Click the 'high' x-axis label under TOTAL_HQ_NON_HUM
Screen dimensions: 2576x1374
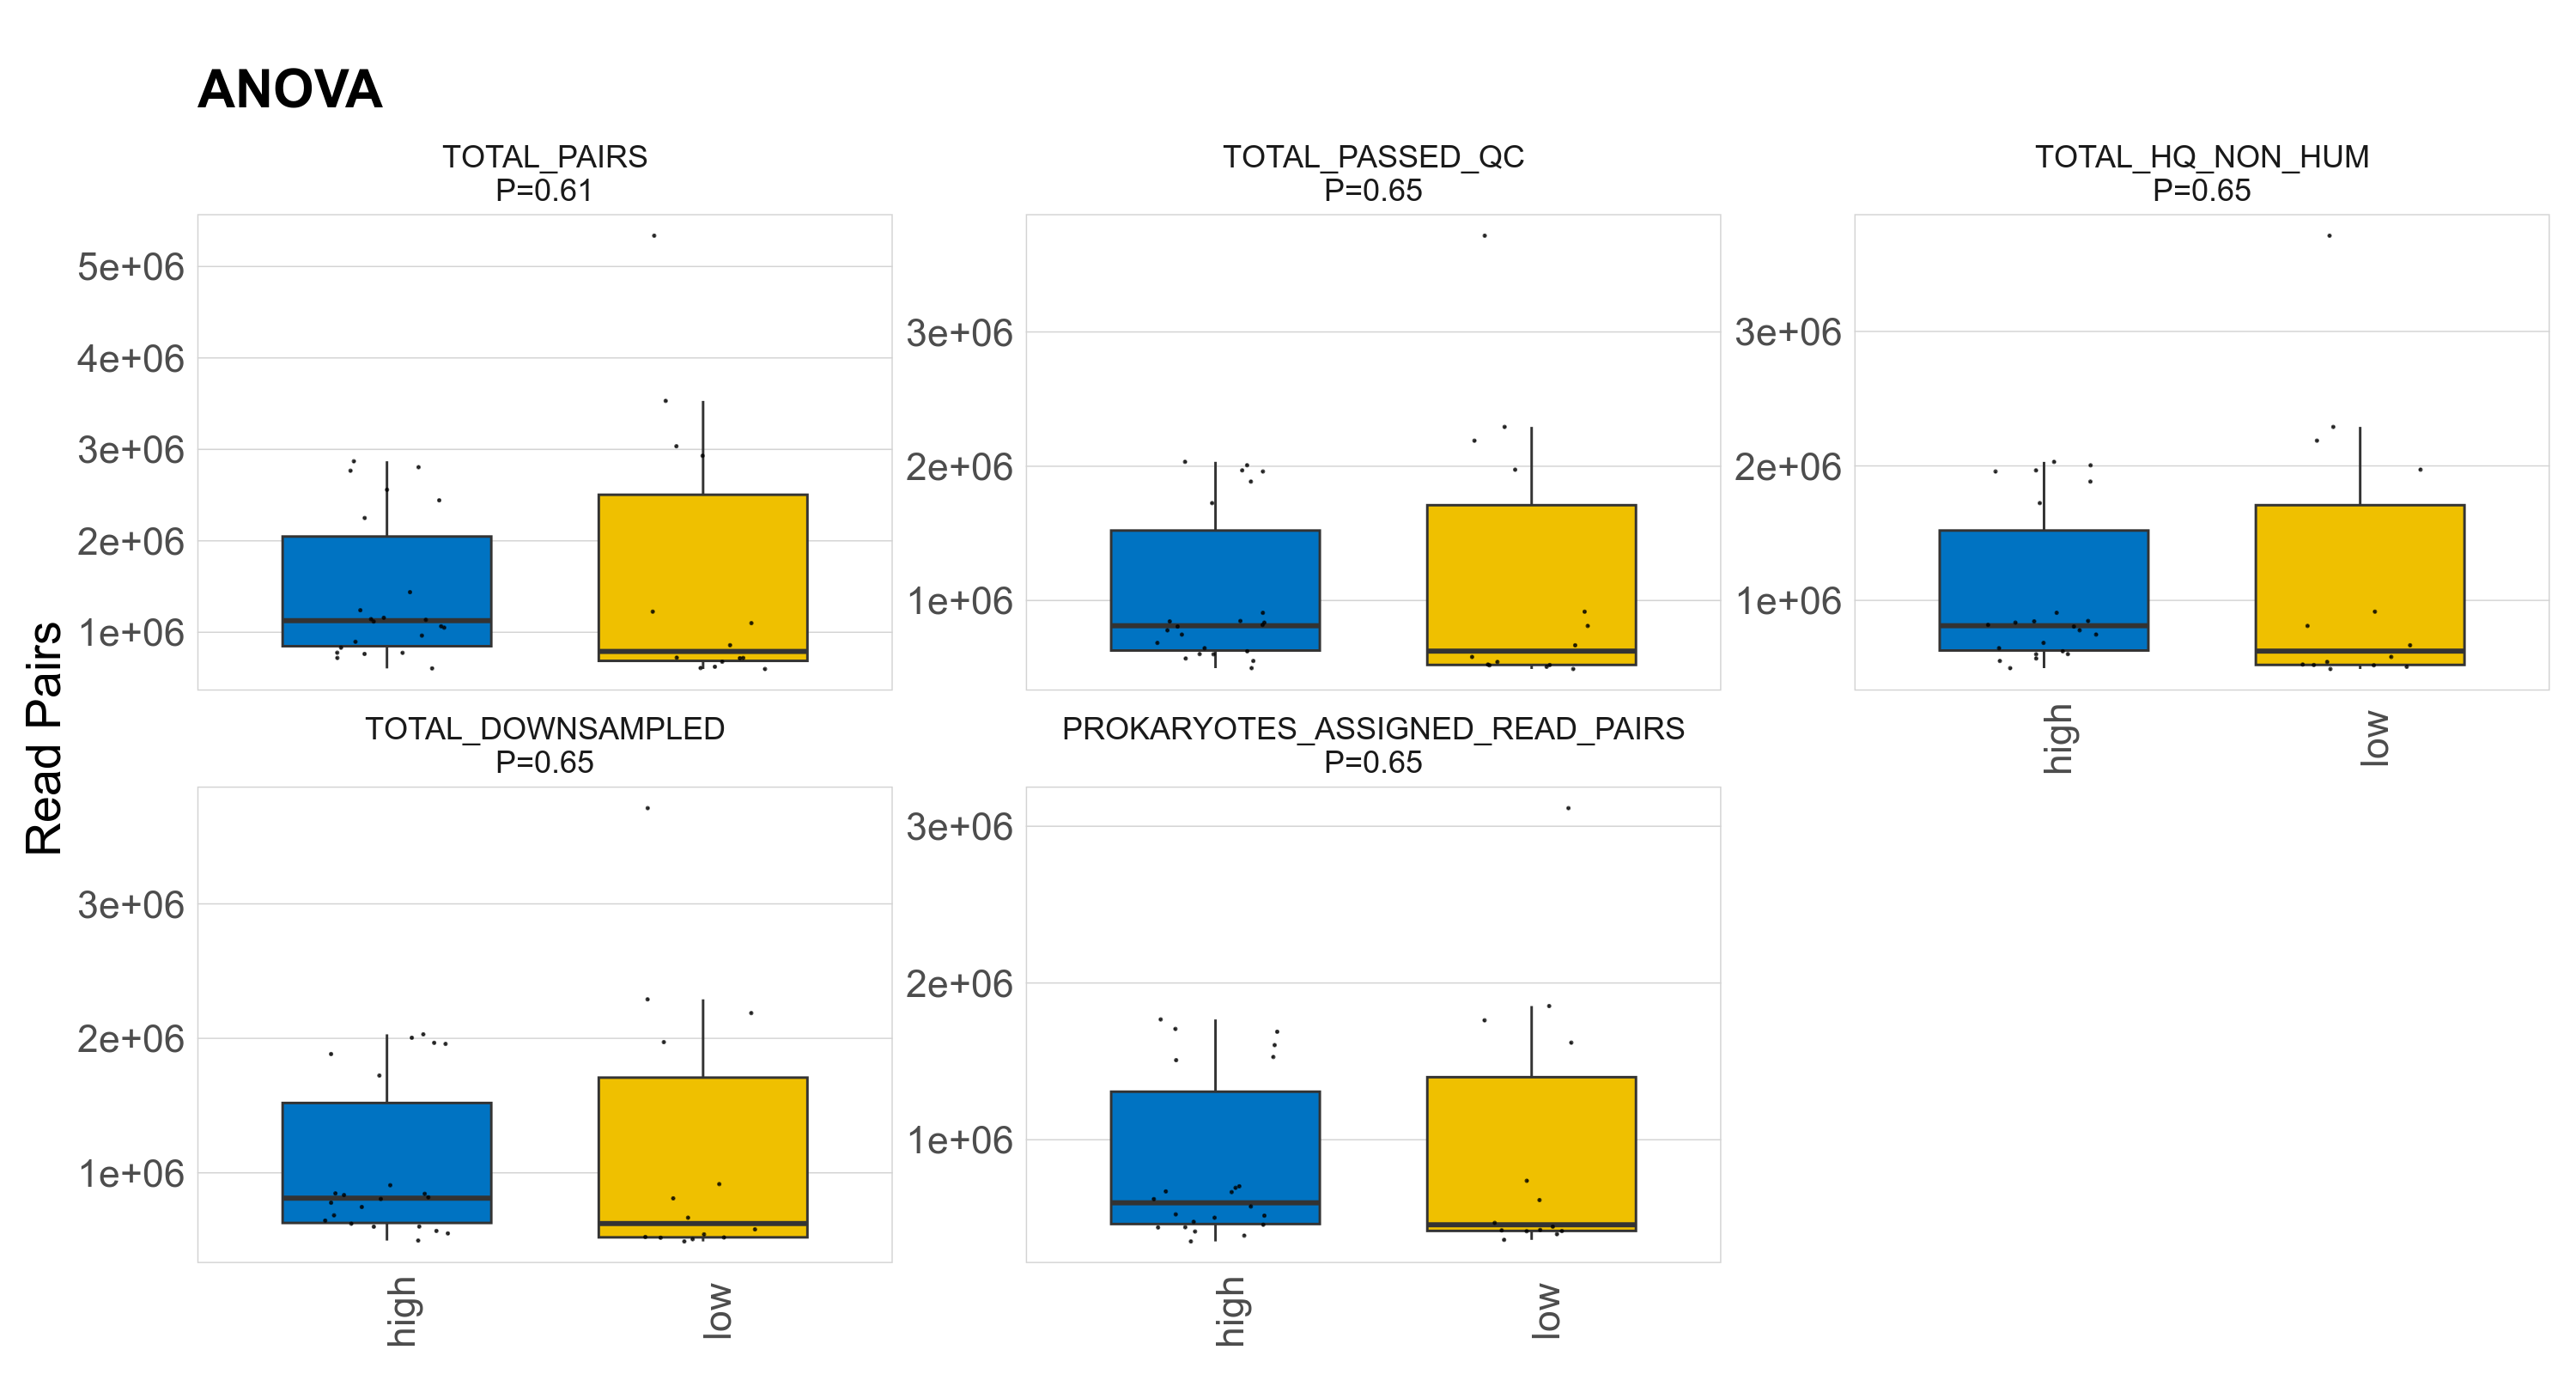2057,739
